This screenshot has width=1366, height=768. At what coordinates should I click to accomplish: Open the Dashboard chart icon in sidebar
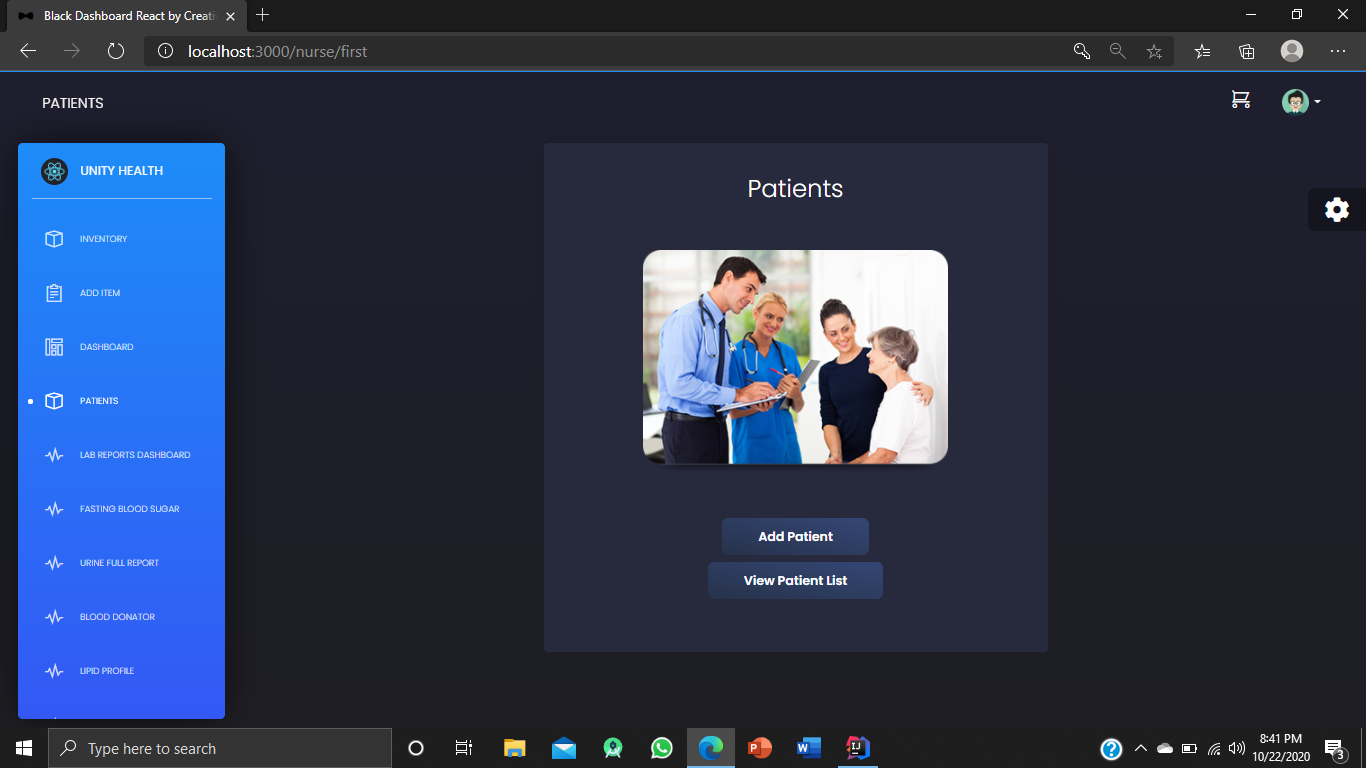(54, 347)
